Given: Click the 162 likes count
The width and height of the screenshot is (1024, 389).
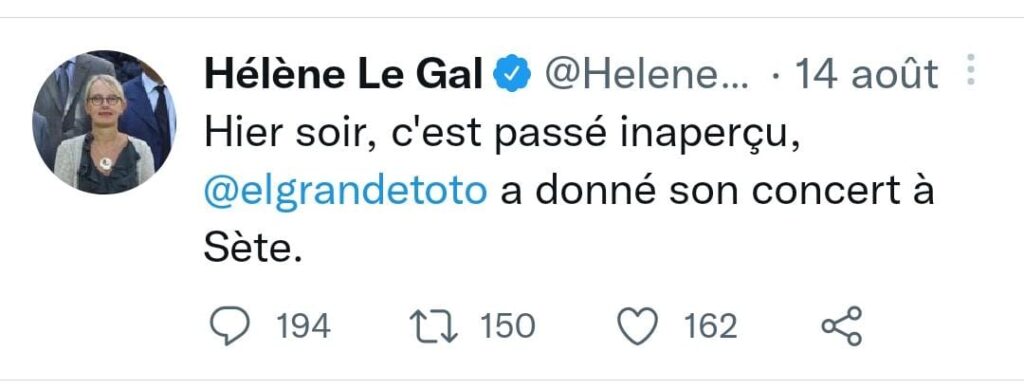Looking at the screenshot, I should pyautogui.click(x=711, y=326).
